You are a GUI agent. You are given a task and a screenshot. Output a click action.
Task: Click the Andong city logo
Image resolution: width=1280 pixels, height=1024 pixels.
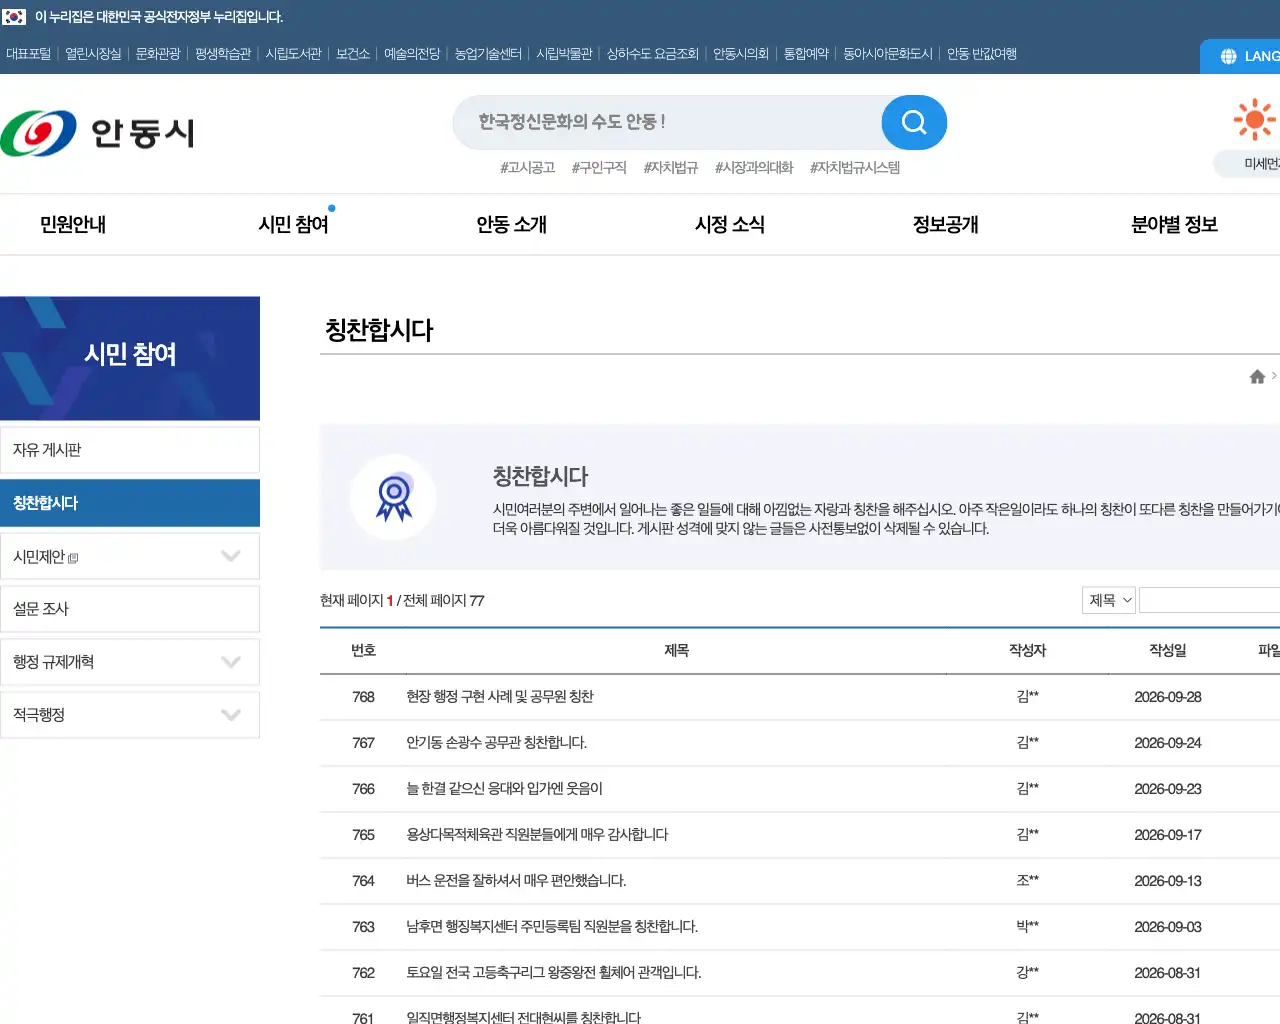click(98, 133)
